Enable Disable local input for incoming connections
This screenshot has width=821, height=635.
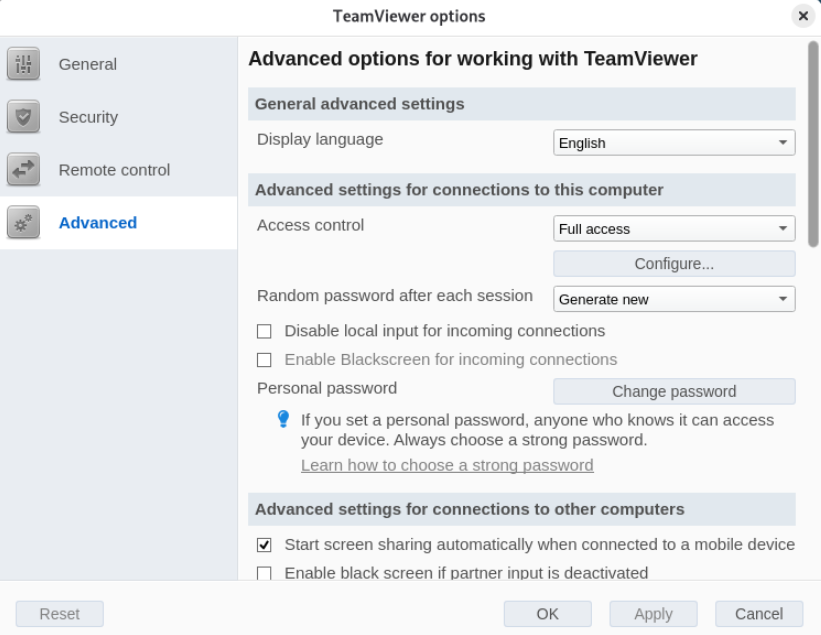coord(265,331)
